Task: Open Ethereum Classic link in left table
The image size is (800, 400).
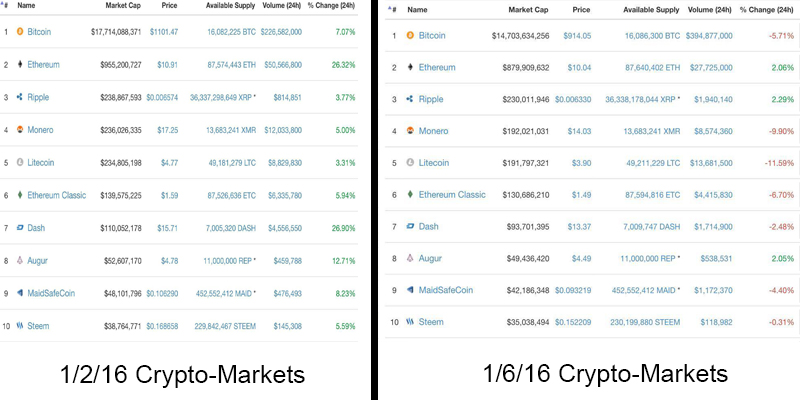Action: pyautogui.click(x=57, y=195)
